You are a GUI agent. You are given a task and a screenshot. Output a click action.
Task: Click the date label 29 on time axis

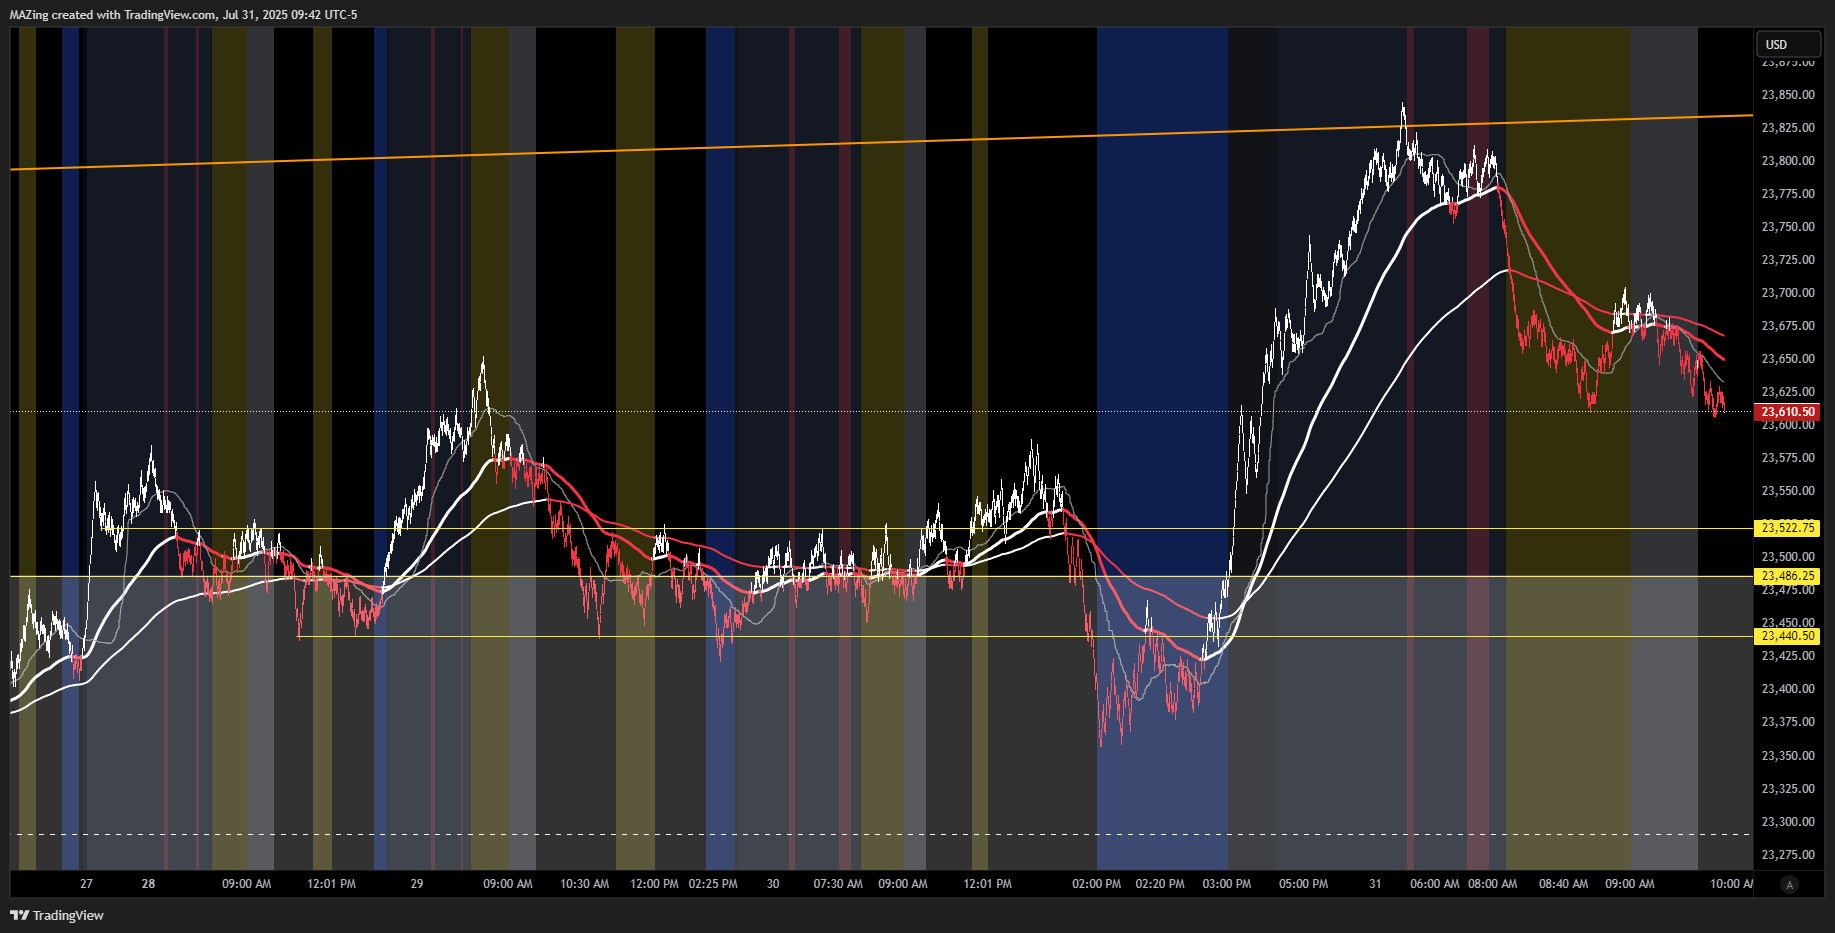tap(417, 884)
